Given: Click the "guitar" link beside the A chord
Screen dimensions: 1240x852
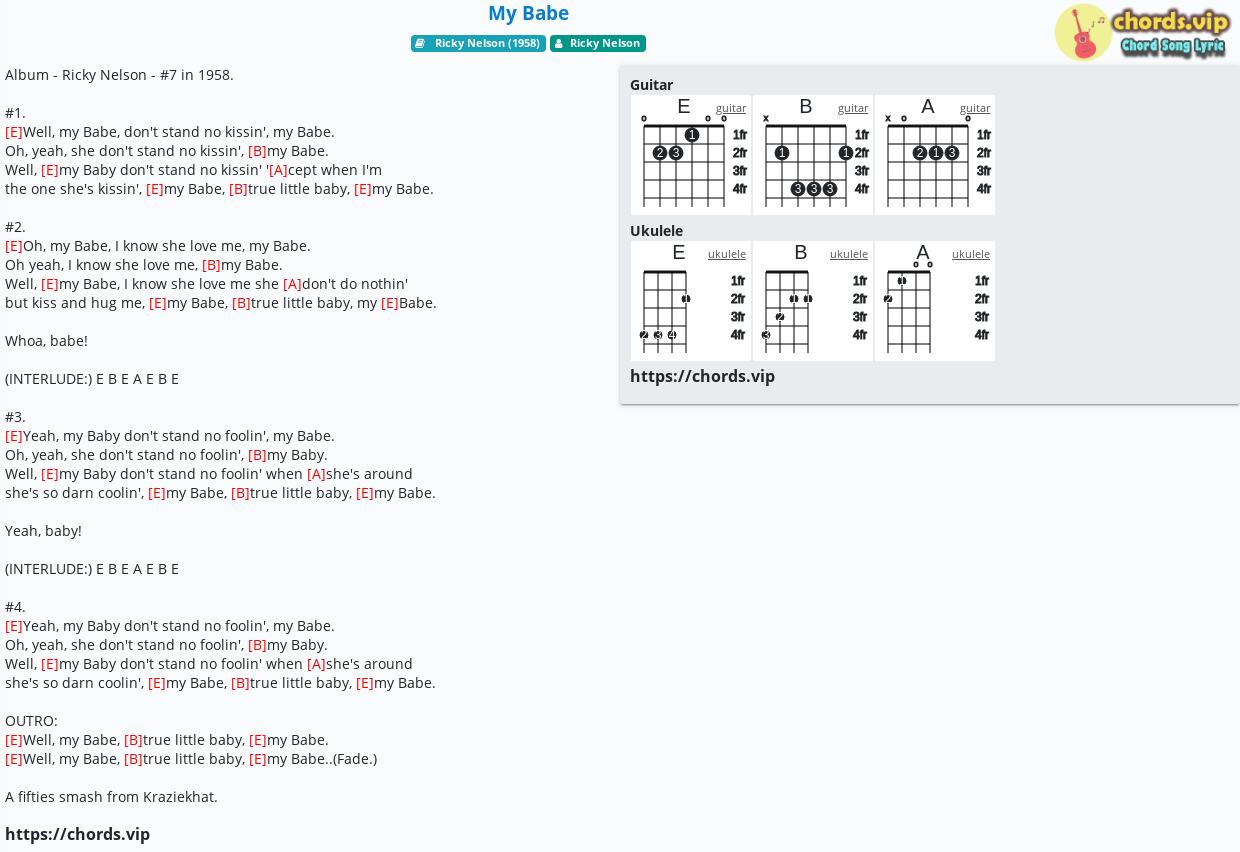Looking at the screenshot, I should coord(975,108).
